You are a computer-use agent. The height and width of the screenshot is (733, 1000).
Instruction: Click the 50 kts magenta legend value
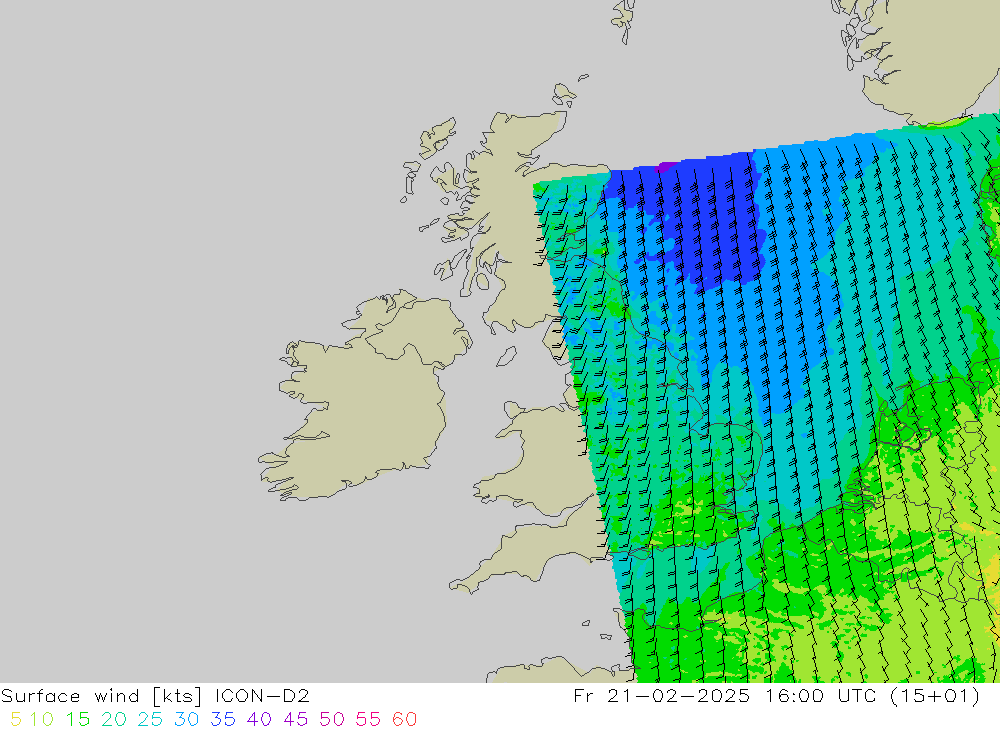tap(332, 719)
